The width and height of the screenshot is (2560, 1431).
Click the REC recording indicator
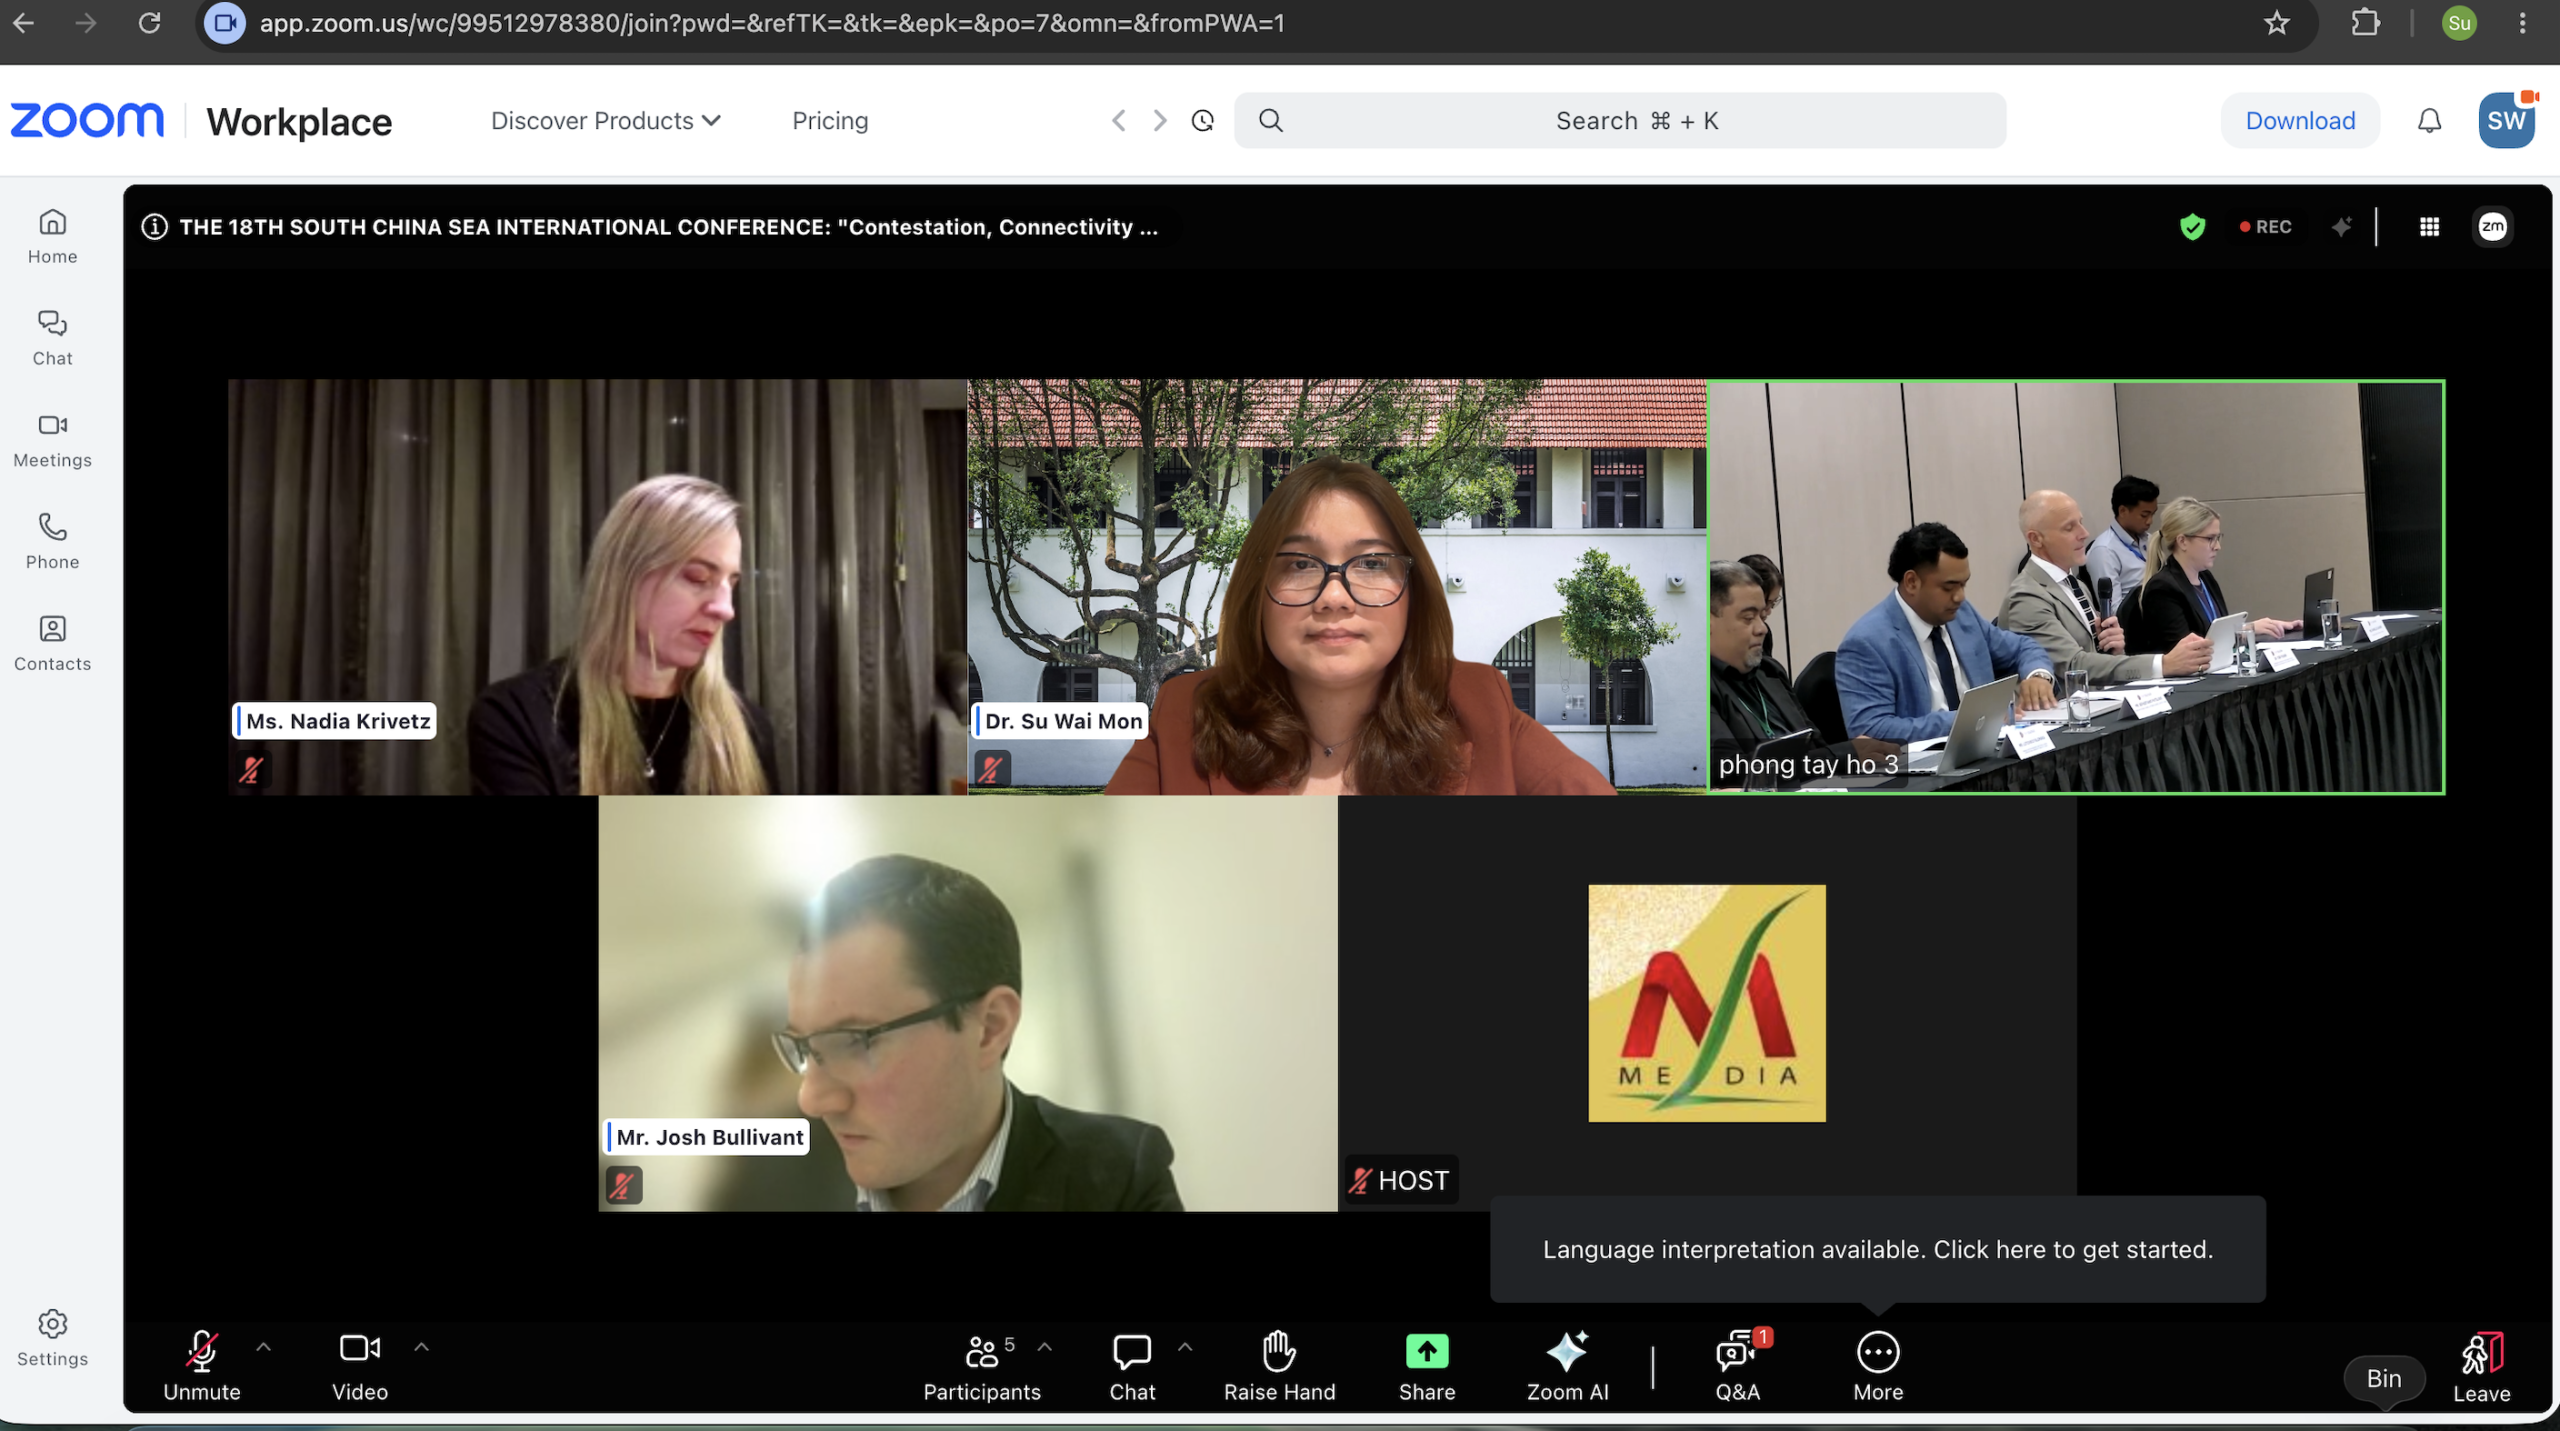(x=2266, y=227)
